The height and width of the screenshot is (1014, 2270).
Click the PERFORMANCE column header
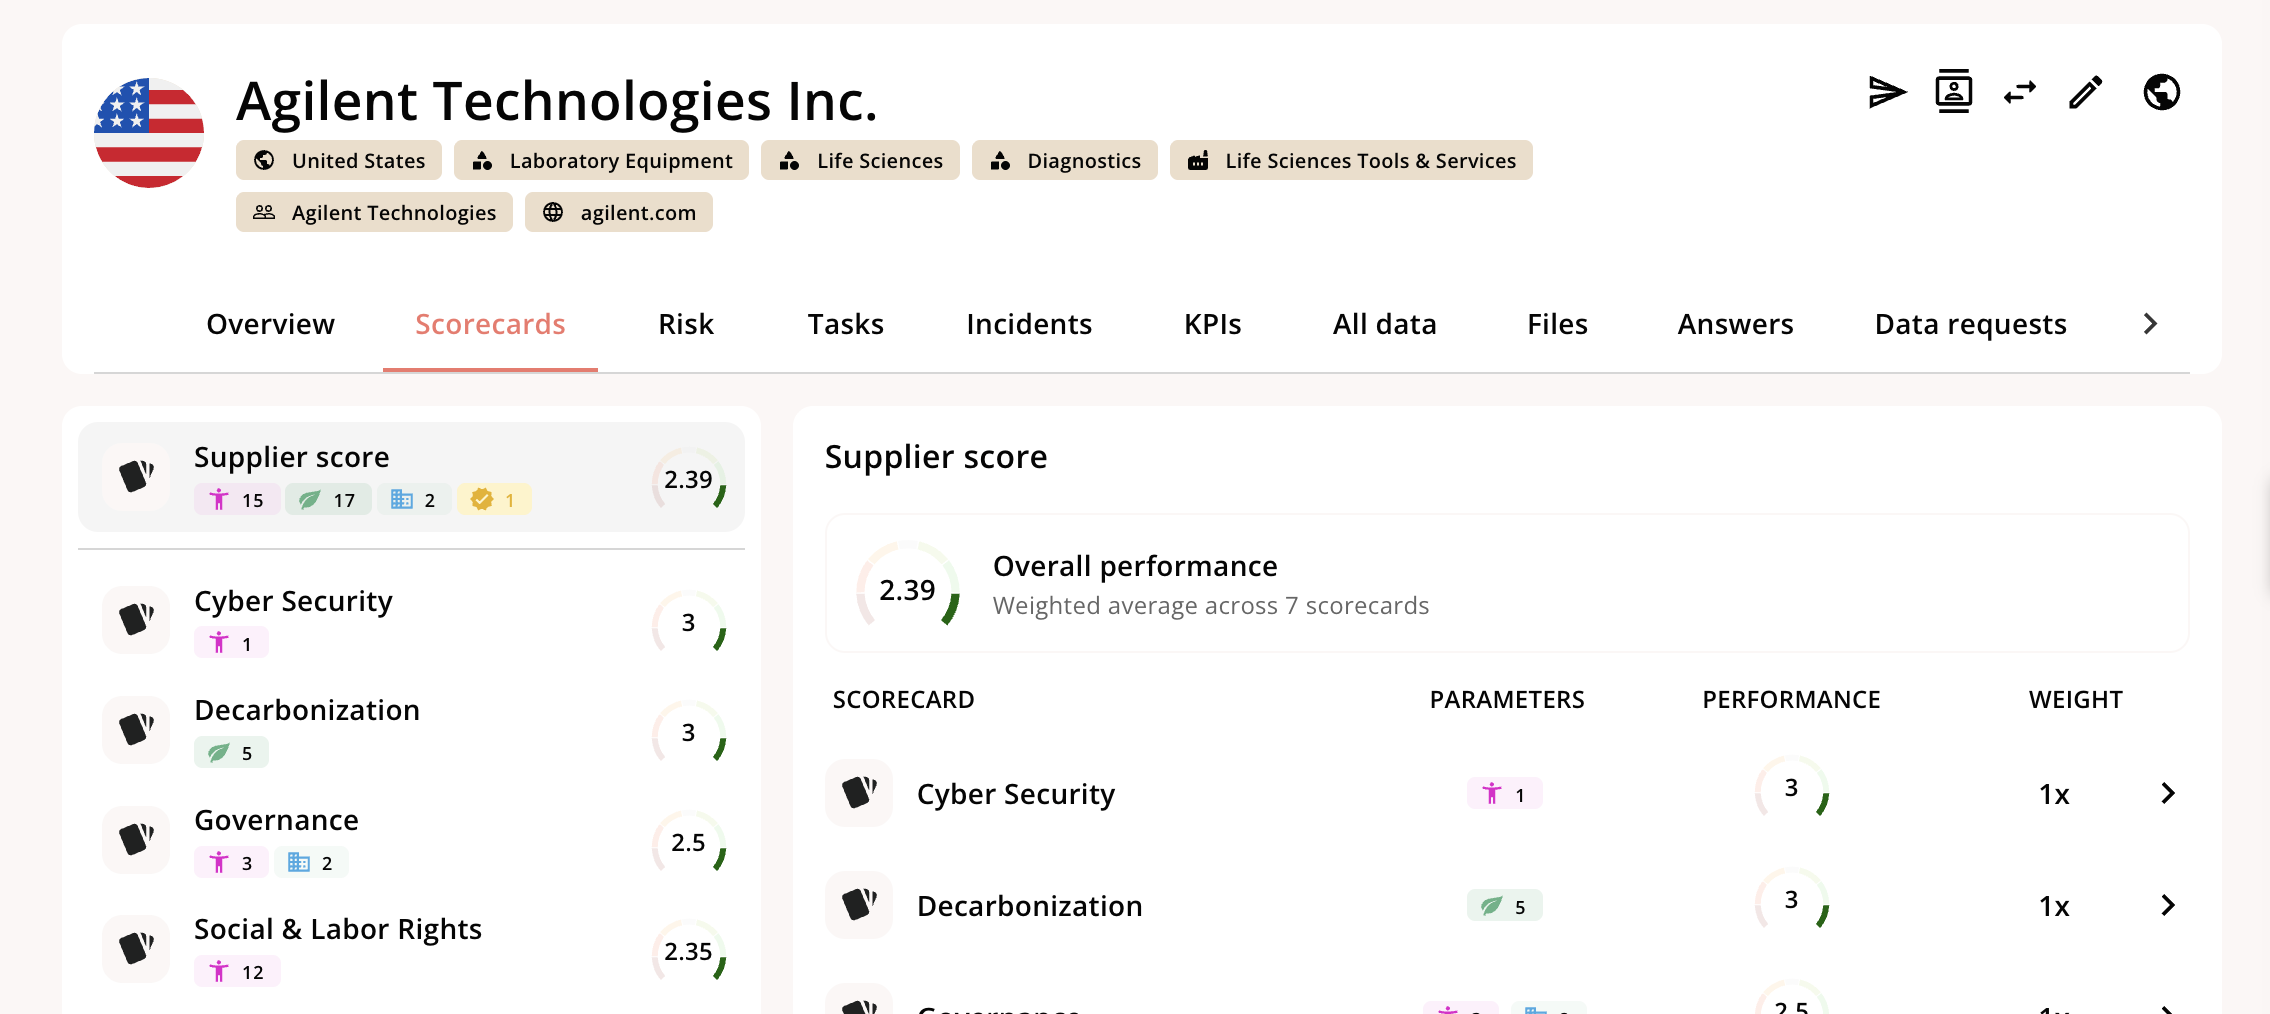[1791, 699]
